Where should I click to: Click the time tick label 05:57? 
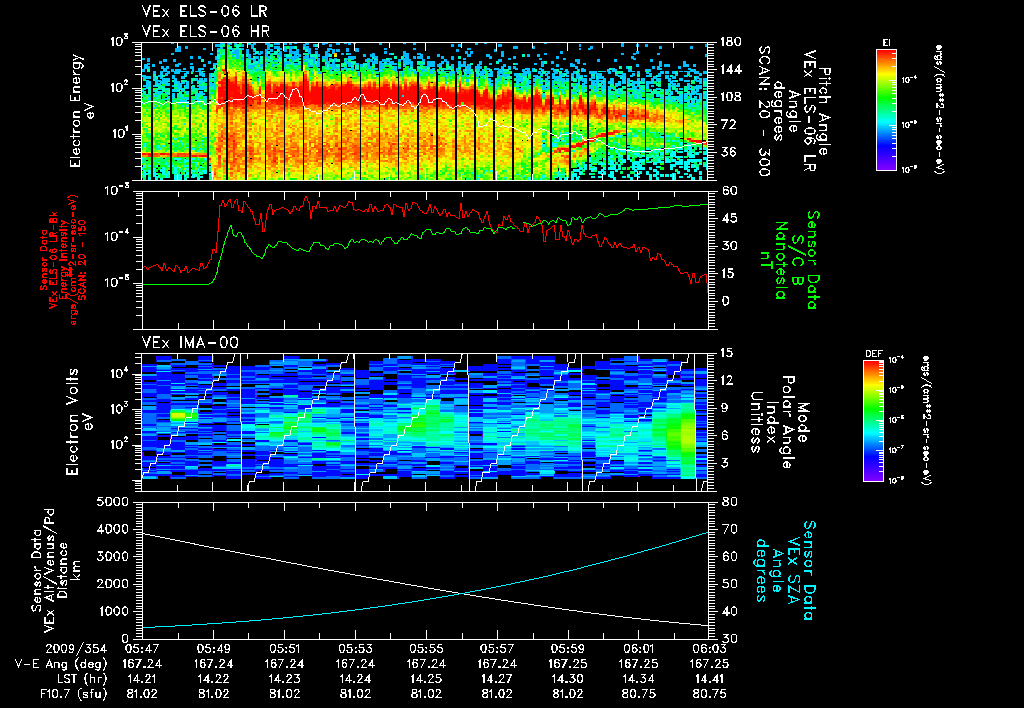(497, 649)
